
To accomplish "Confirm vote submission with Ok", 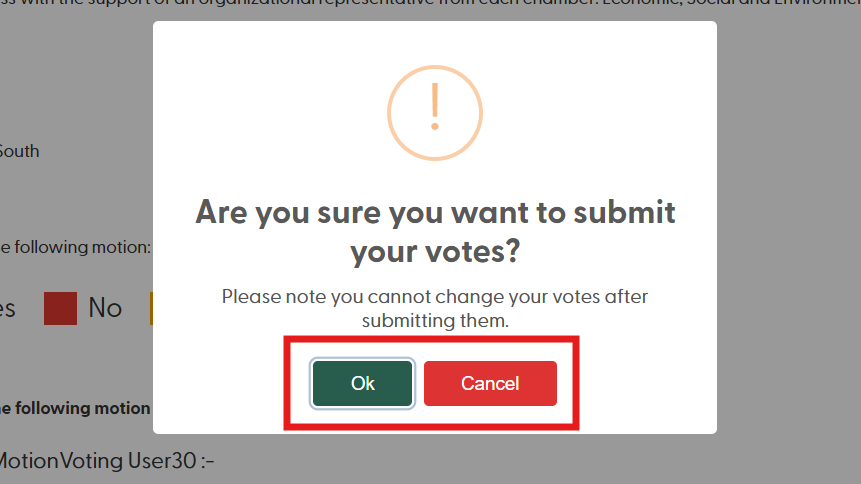I will [x=362, y=383].
